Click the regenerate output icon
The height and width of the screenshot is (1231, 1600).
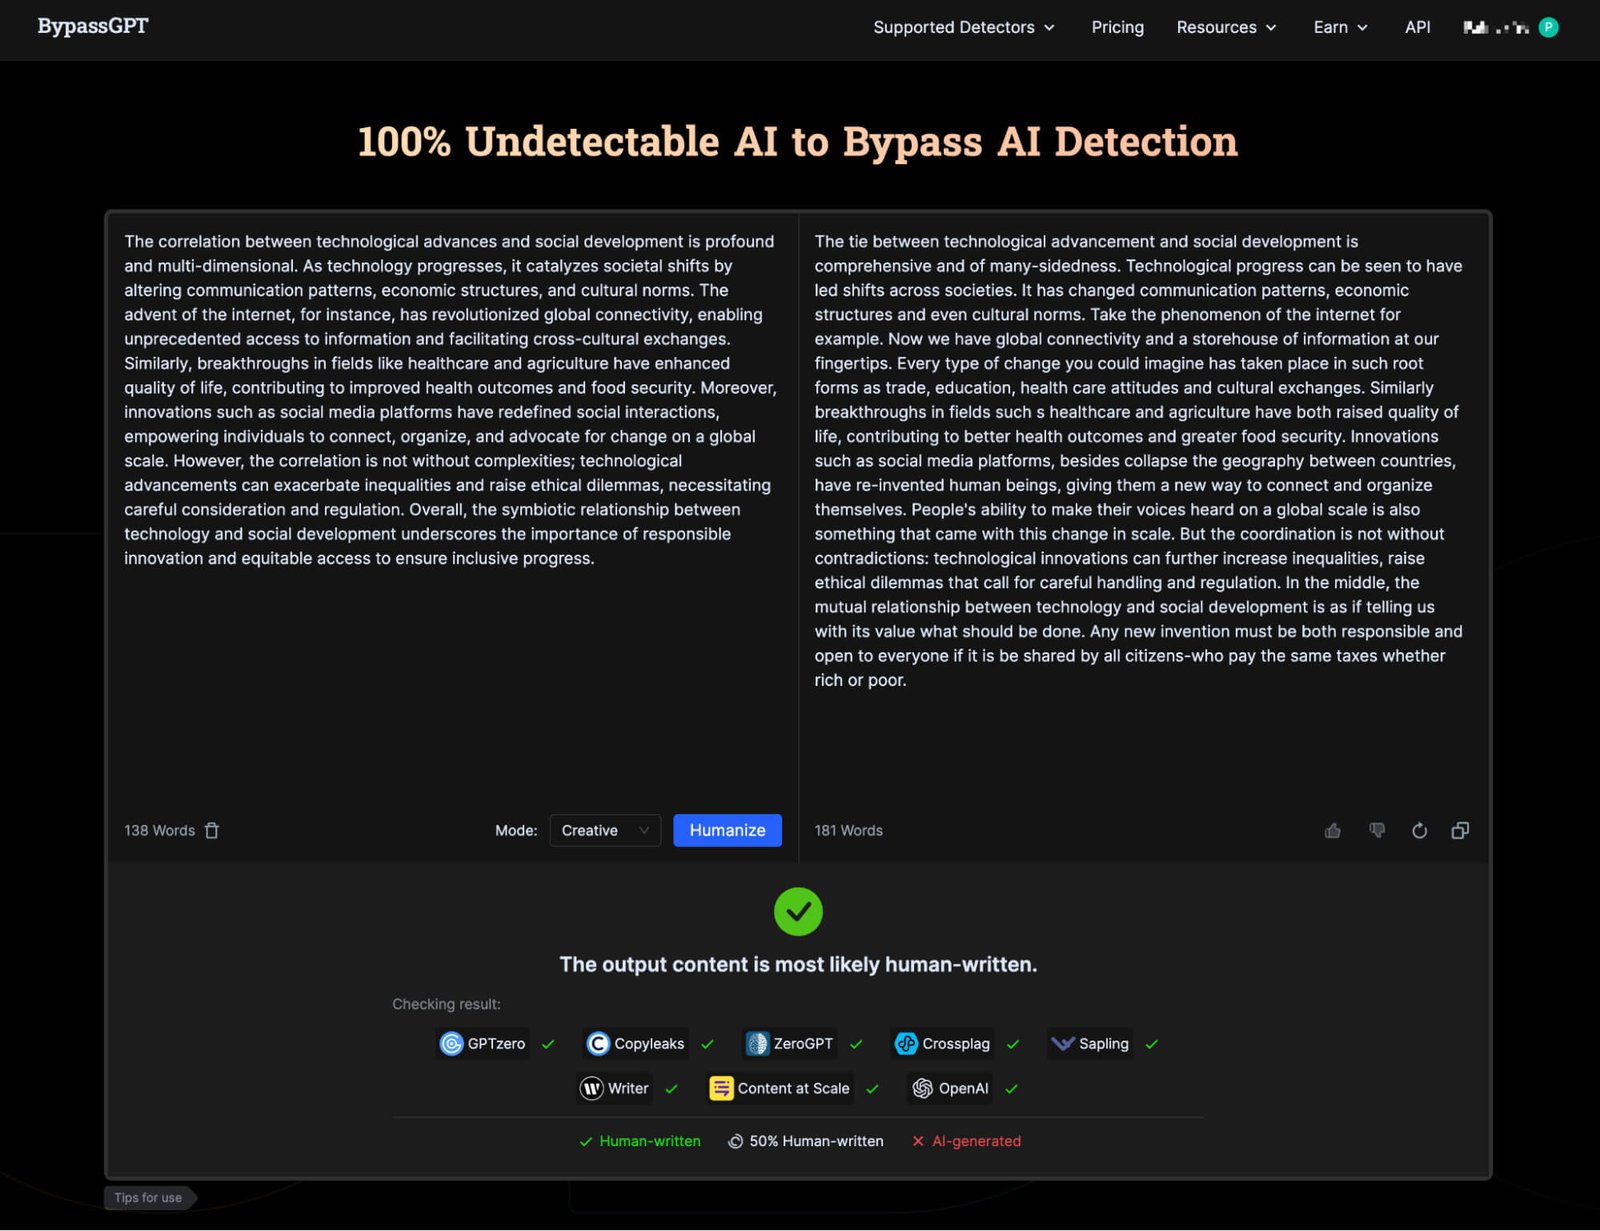click(x=1419, y=830)
